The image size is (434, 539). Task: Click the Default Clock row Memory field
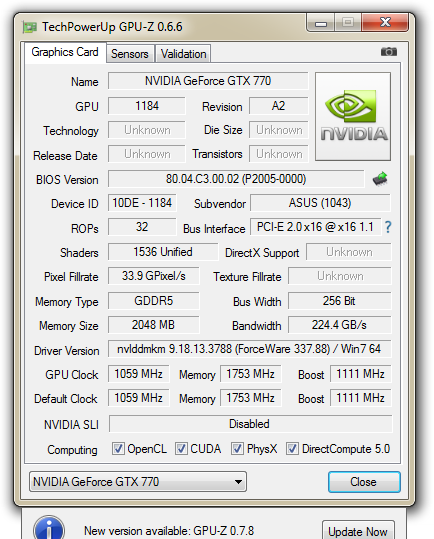pyautogui.click(x=251, y=398)
